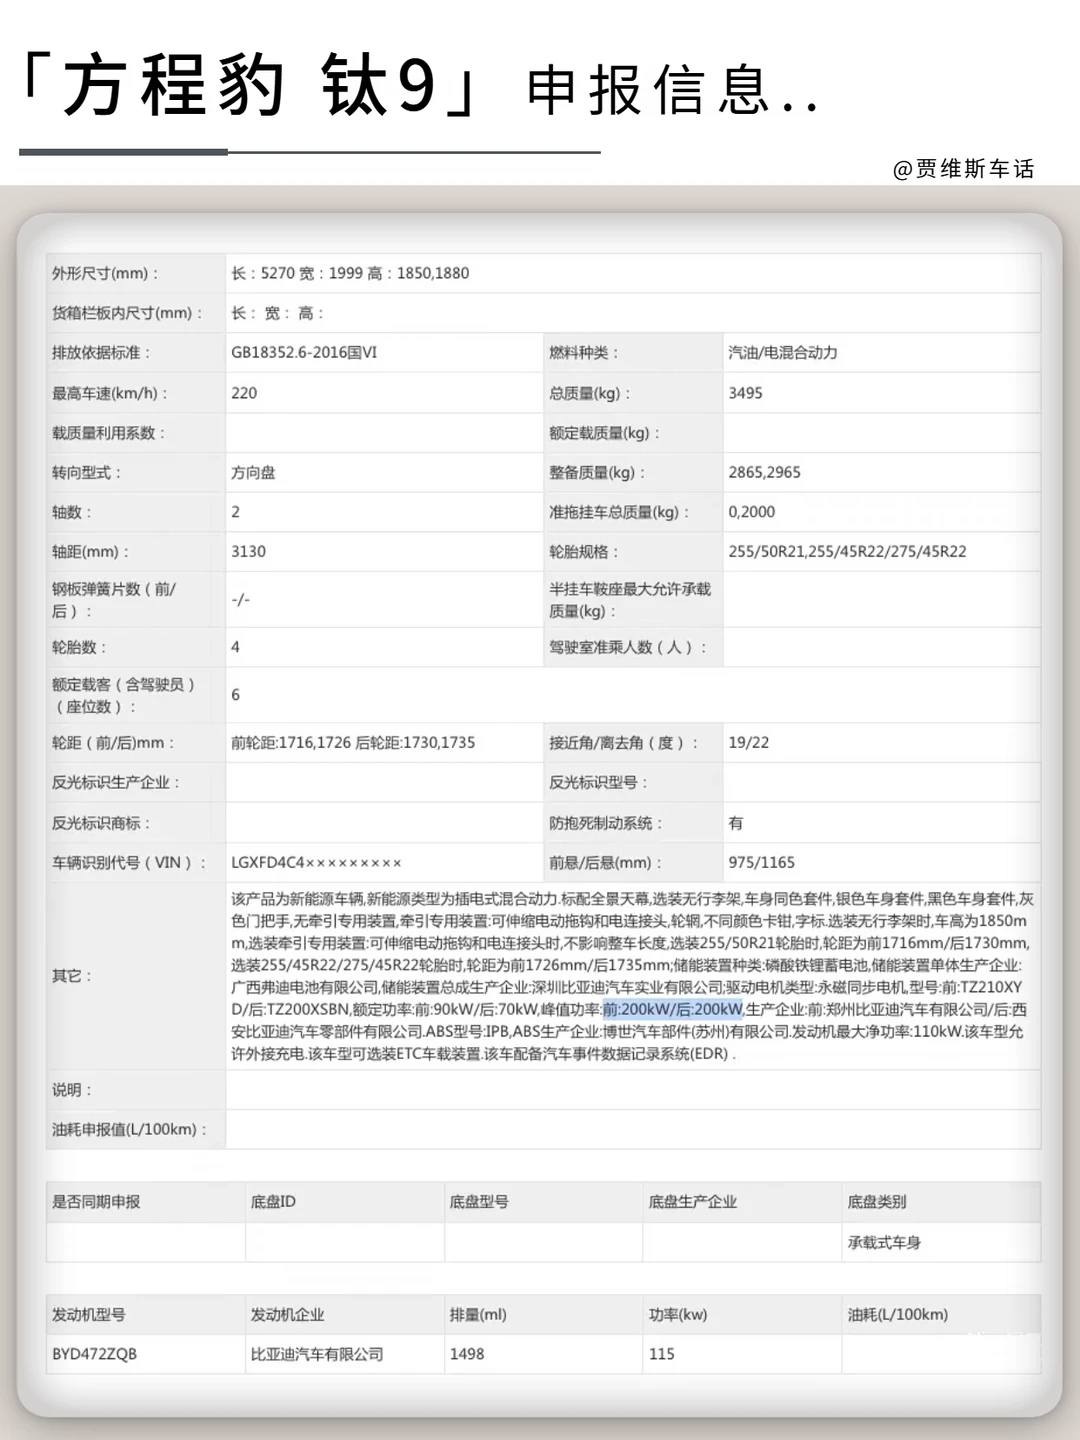Viewport: 1080px width, 1440px height.
Task: Click VIN value LGXFD4C4×××××××××
Action: (x=316, y=862)
